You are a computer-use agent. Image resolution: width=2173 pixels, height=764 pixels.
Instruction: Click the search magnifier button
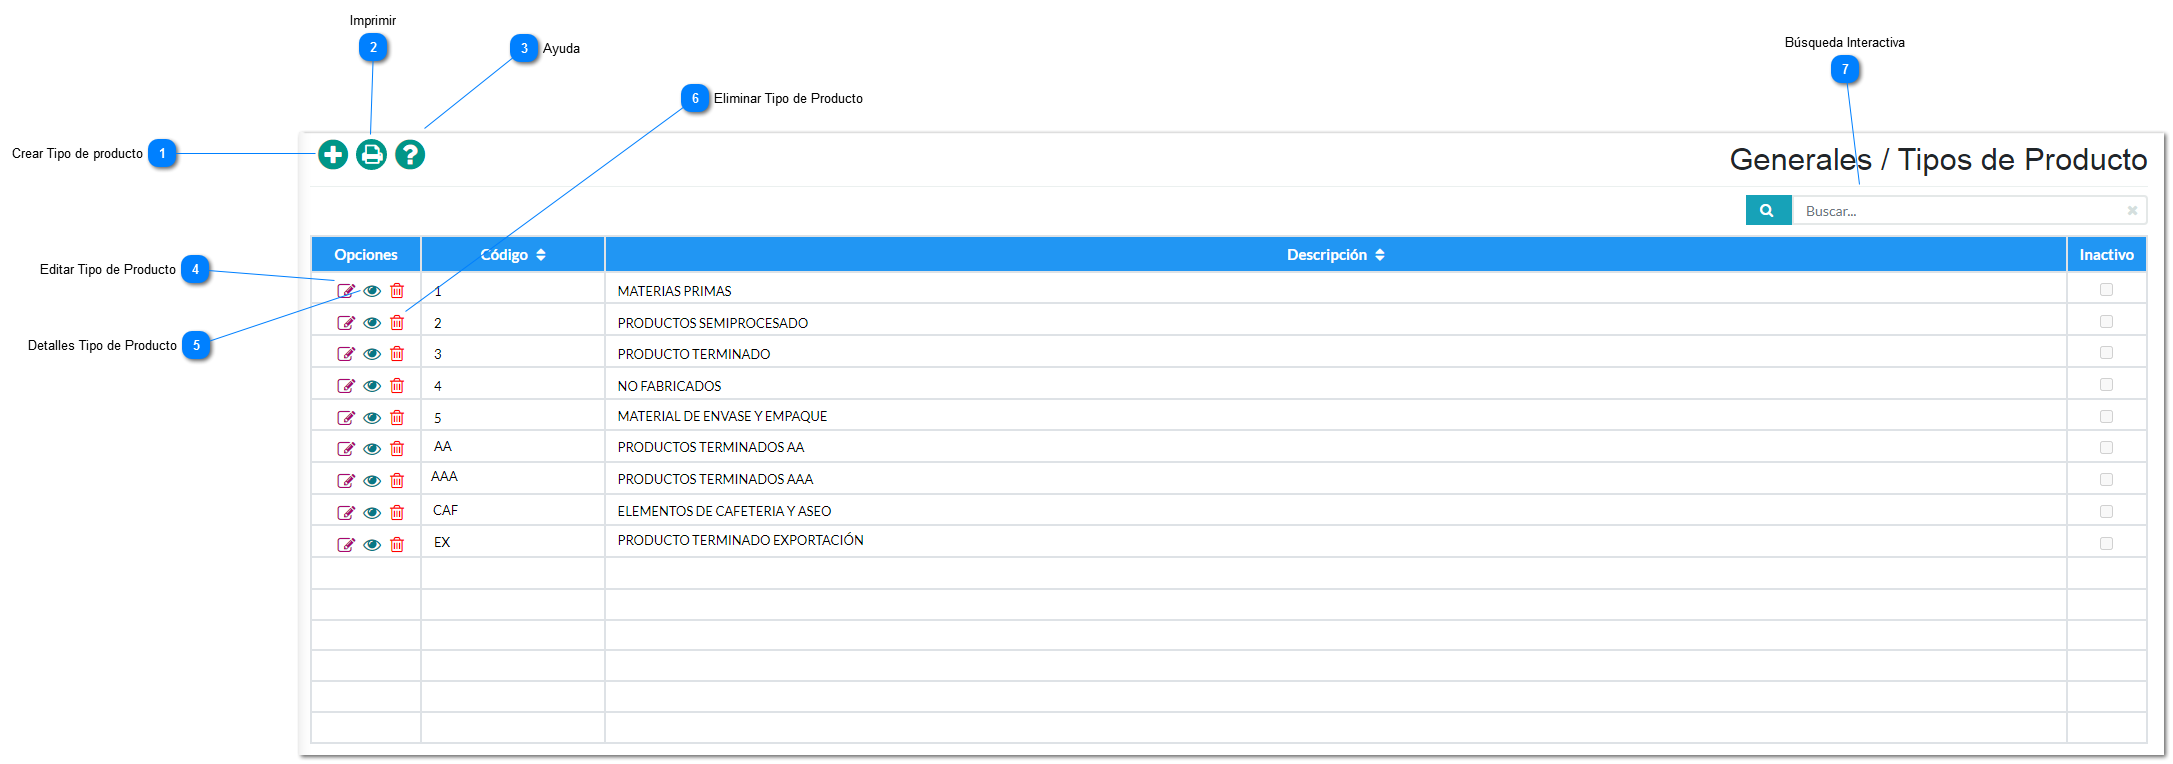(x=1768, y=211)
